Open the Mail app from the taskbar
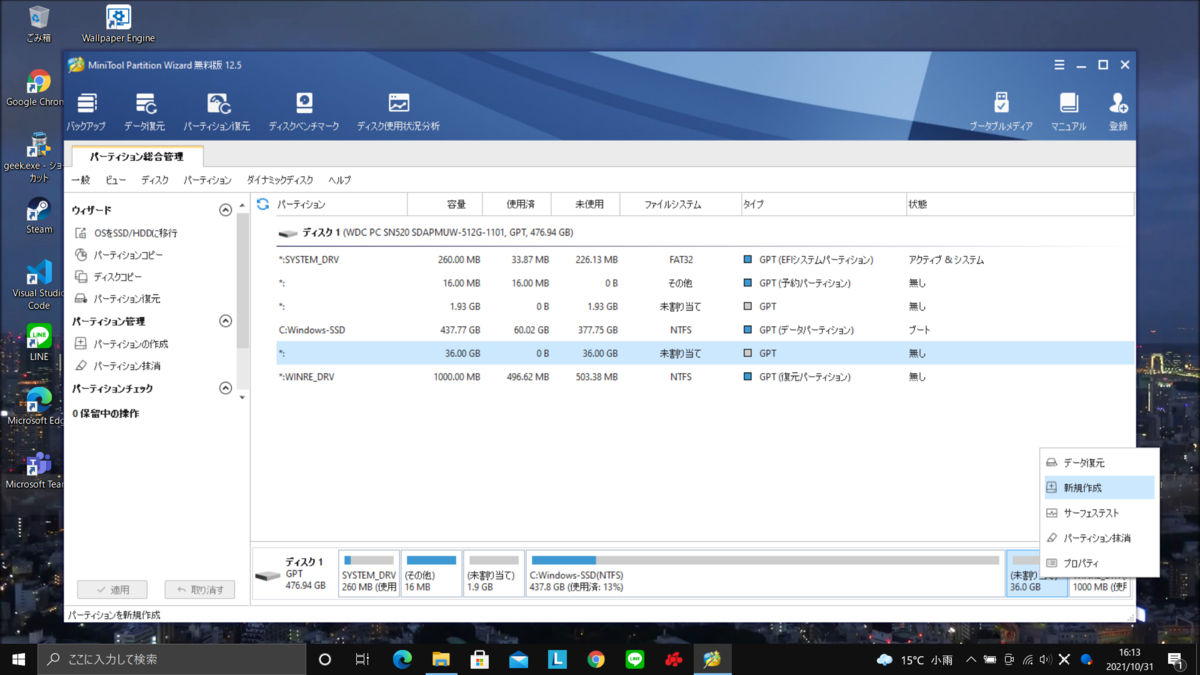Screen dimensions: 1200x675 click(x=518, y=659)
